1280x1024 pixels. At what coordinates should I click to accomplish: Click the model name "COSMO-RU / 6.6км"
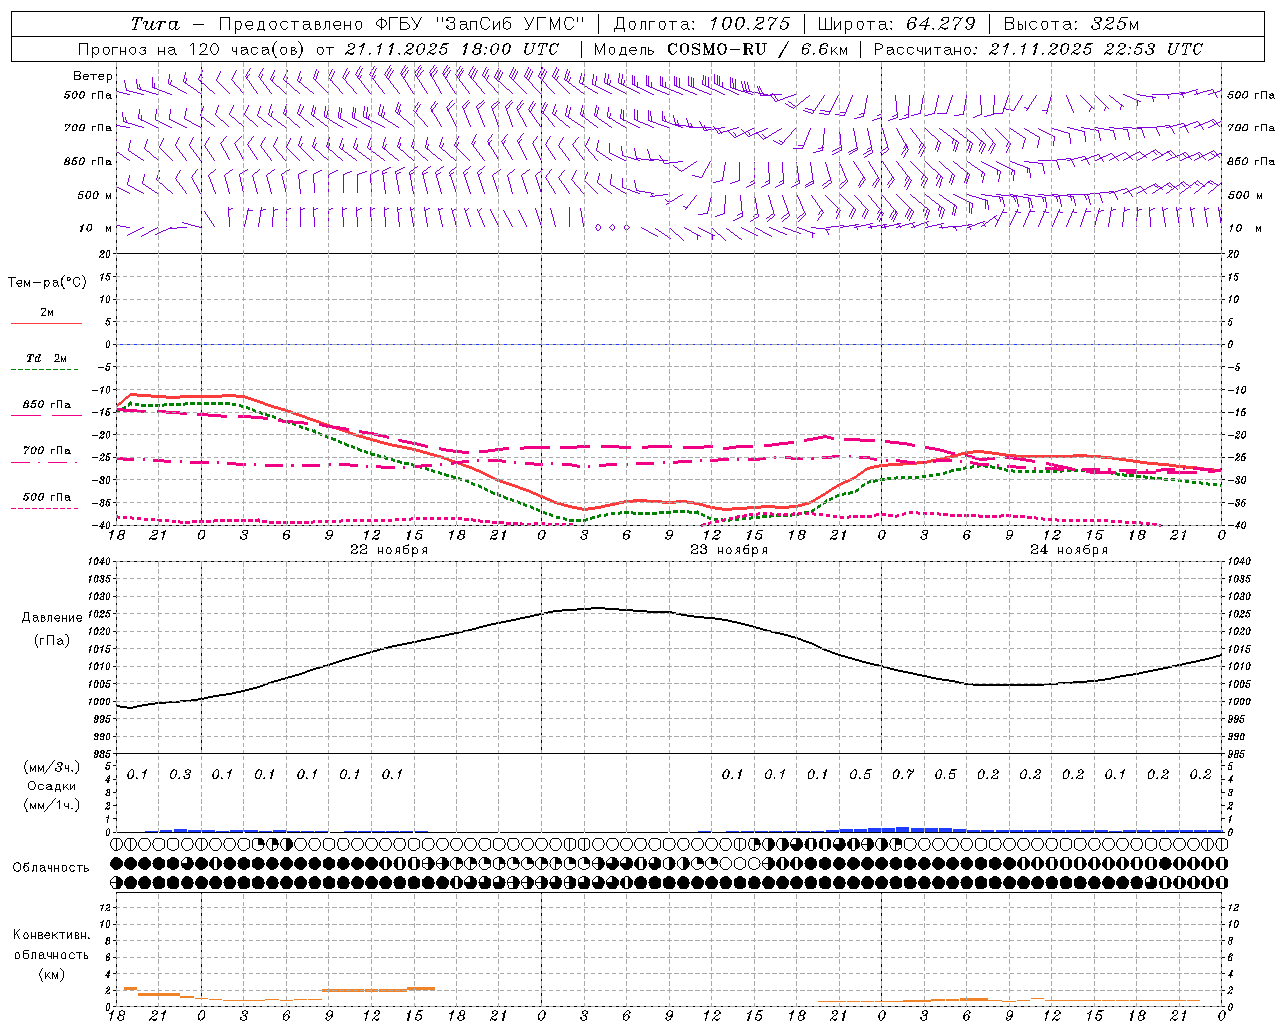point(757,49)
